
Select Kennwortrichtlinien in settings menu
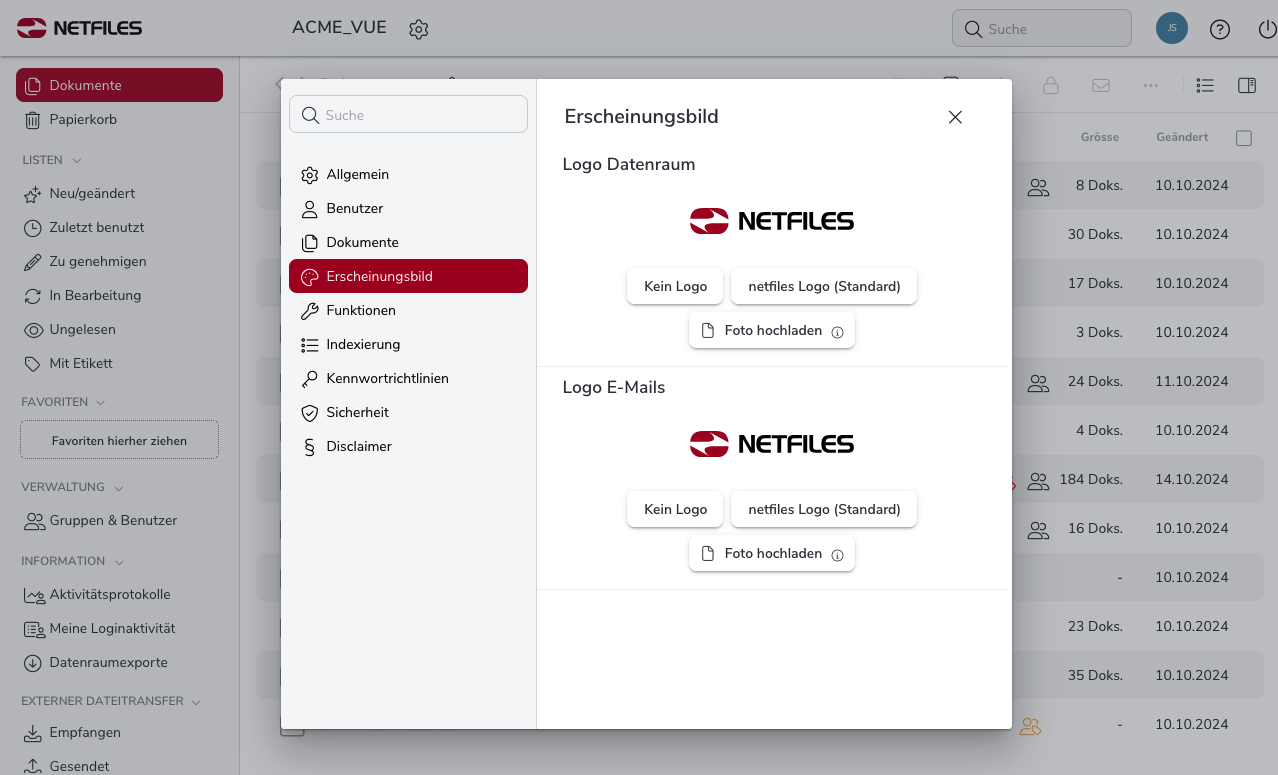point(387,378)
